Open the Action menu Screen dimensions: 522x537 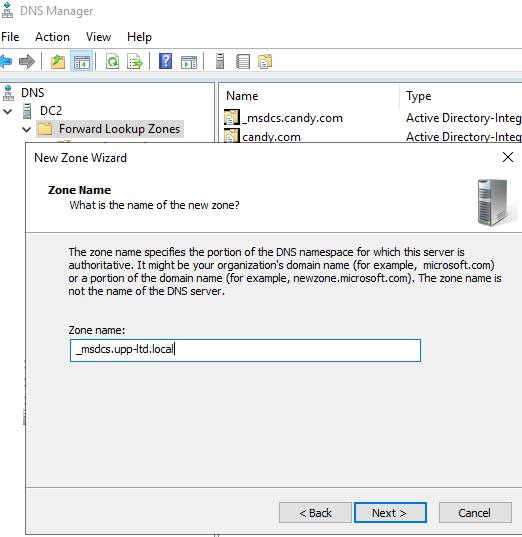(52, 37)
